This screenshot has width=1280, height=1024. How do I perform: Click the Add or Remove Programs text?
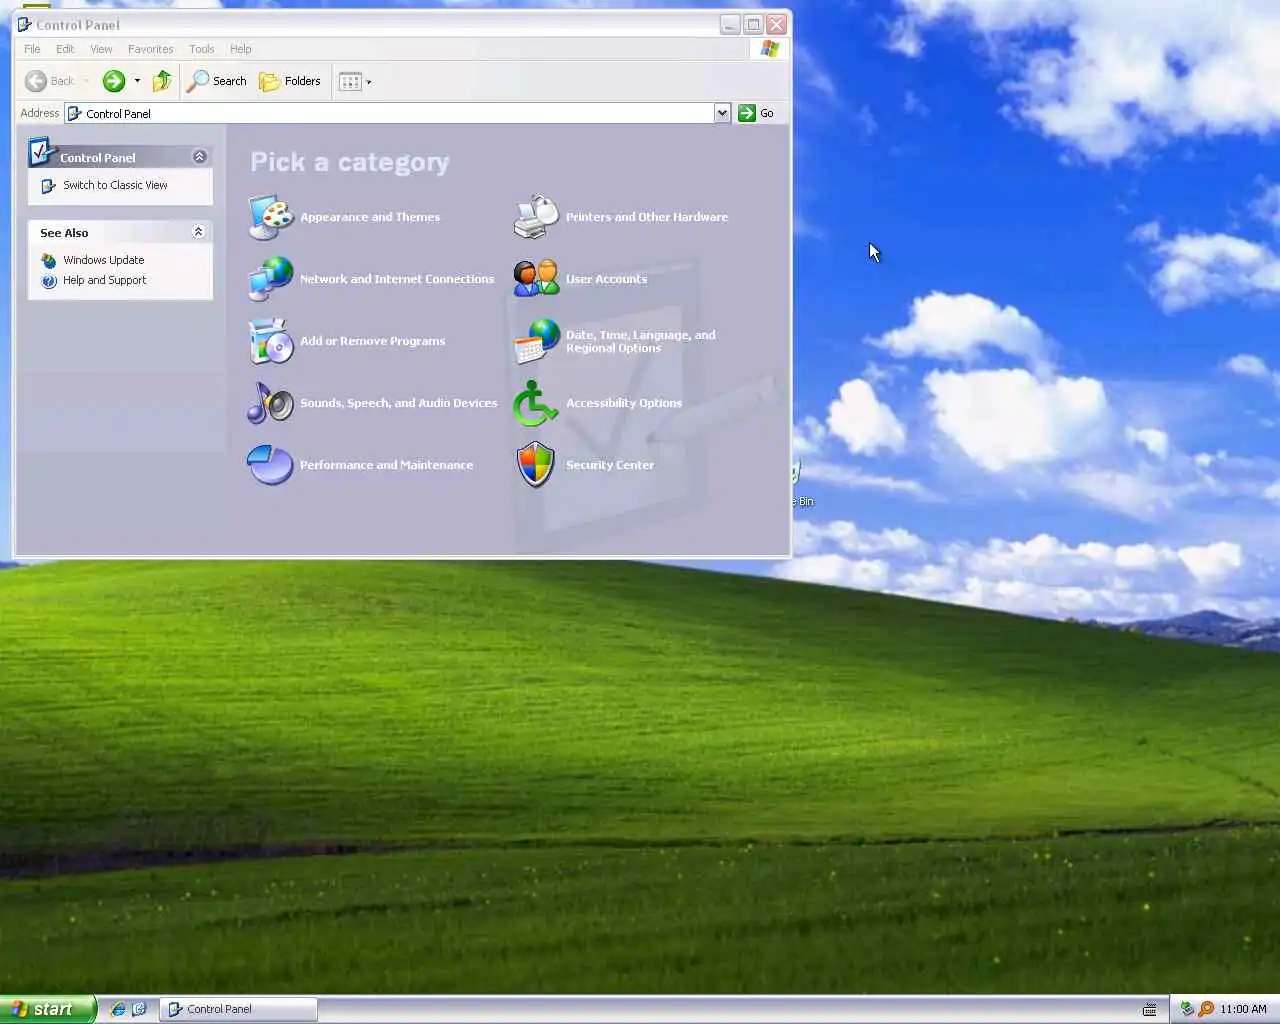pyautogui.click(x=372, y=341)
